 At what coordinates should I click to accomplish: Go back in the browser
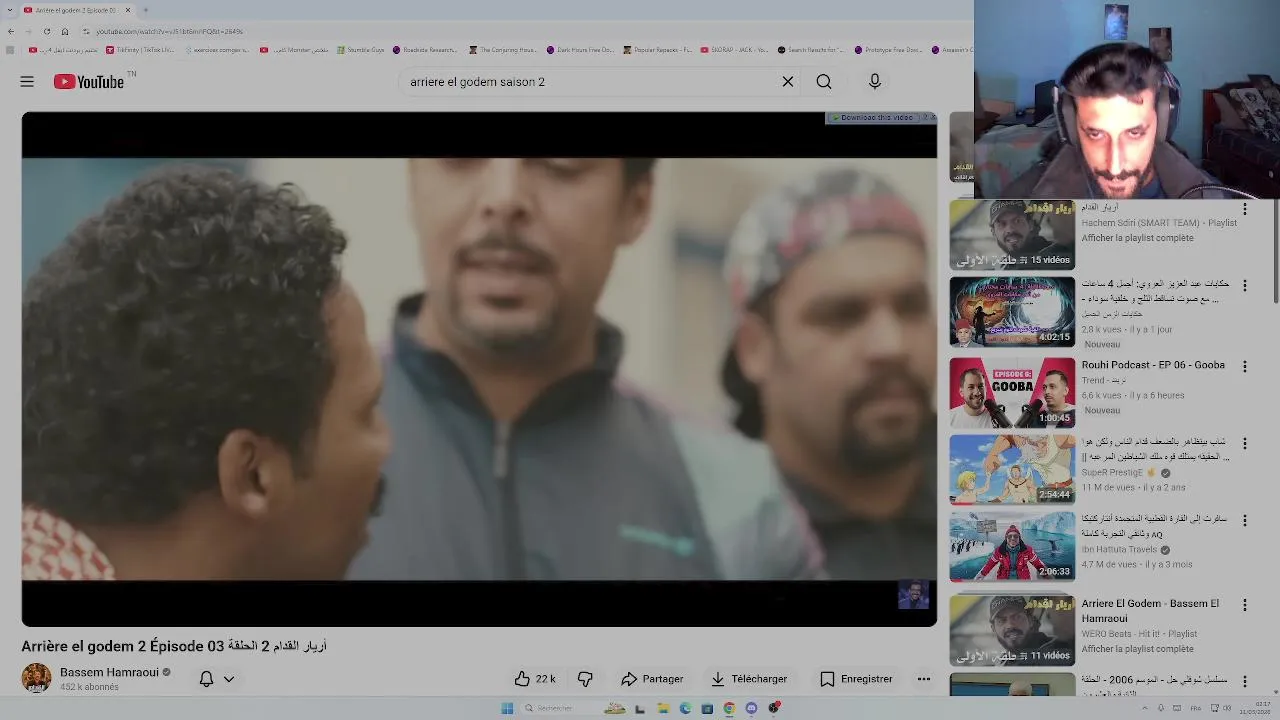pos(11,31)
